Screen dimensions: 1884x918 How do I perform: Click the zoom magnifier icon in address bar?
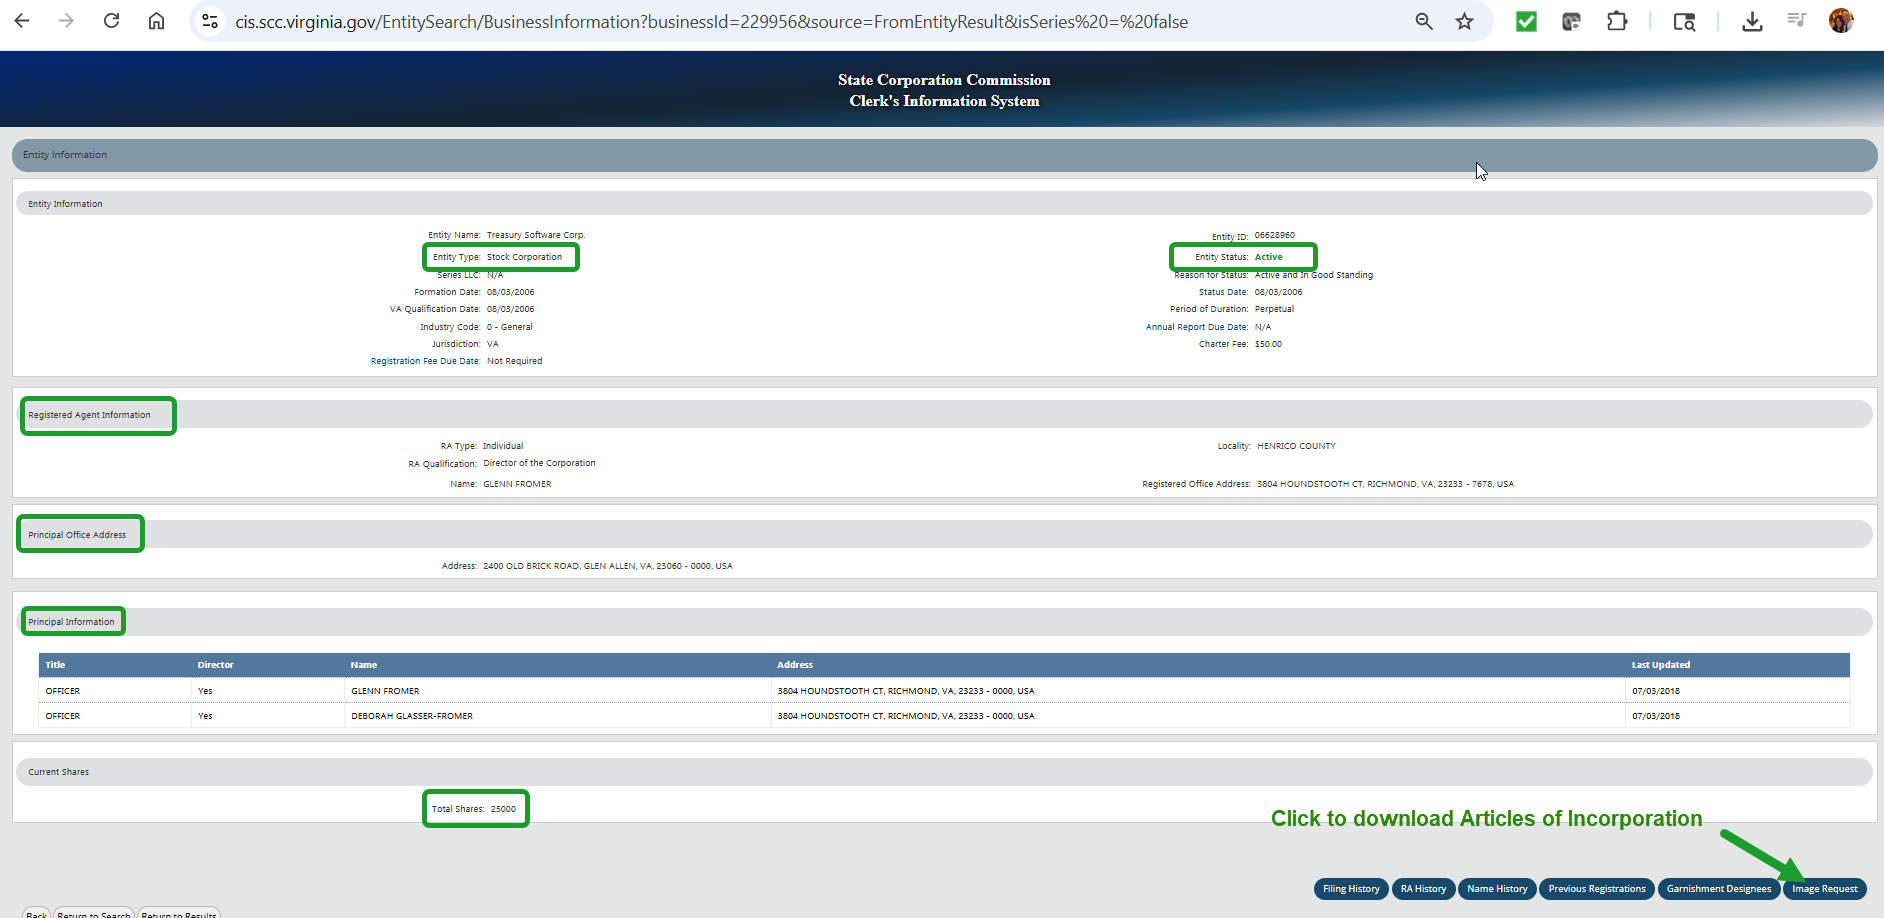[x=1424, y=21]
